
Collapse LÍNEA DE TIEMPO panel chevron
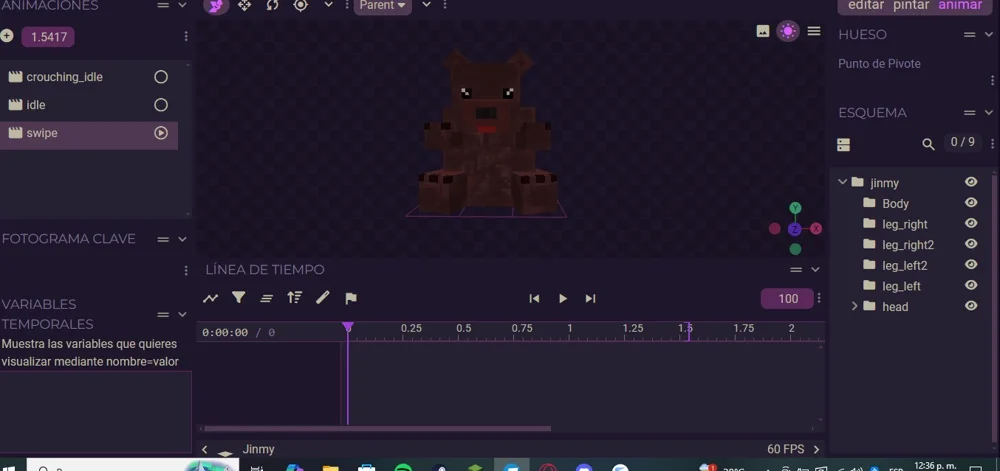[x=815, y=270]
